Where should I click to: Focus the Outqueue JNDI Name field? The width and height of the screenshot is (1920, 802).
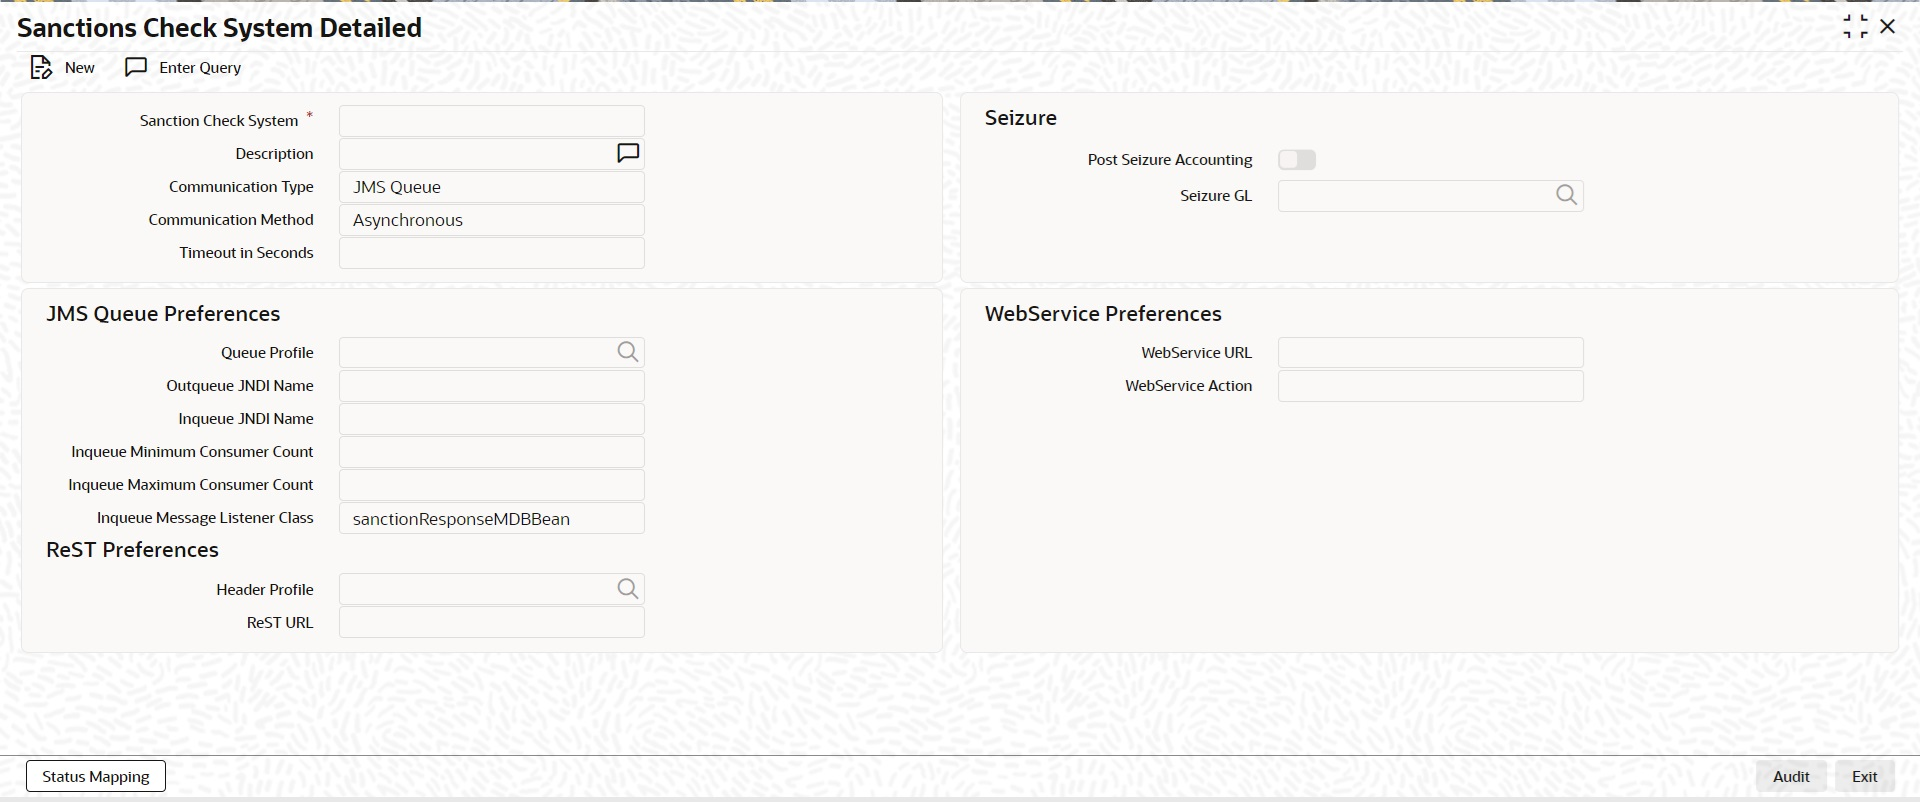click(x=492, y=386)
